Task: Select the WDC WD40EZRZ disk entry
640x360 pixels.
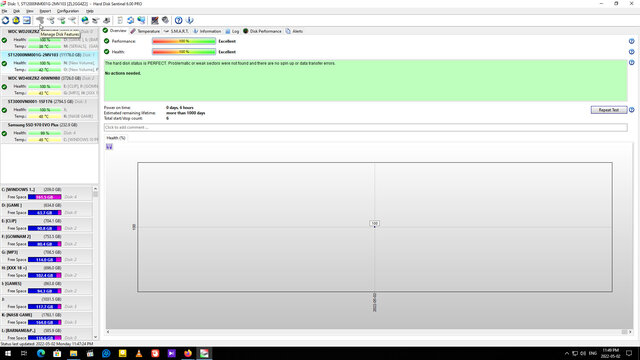Action: 49,86
